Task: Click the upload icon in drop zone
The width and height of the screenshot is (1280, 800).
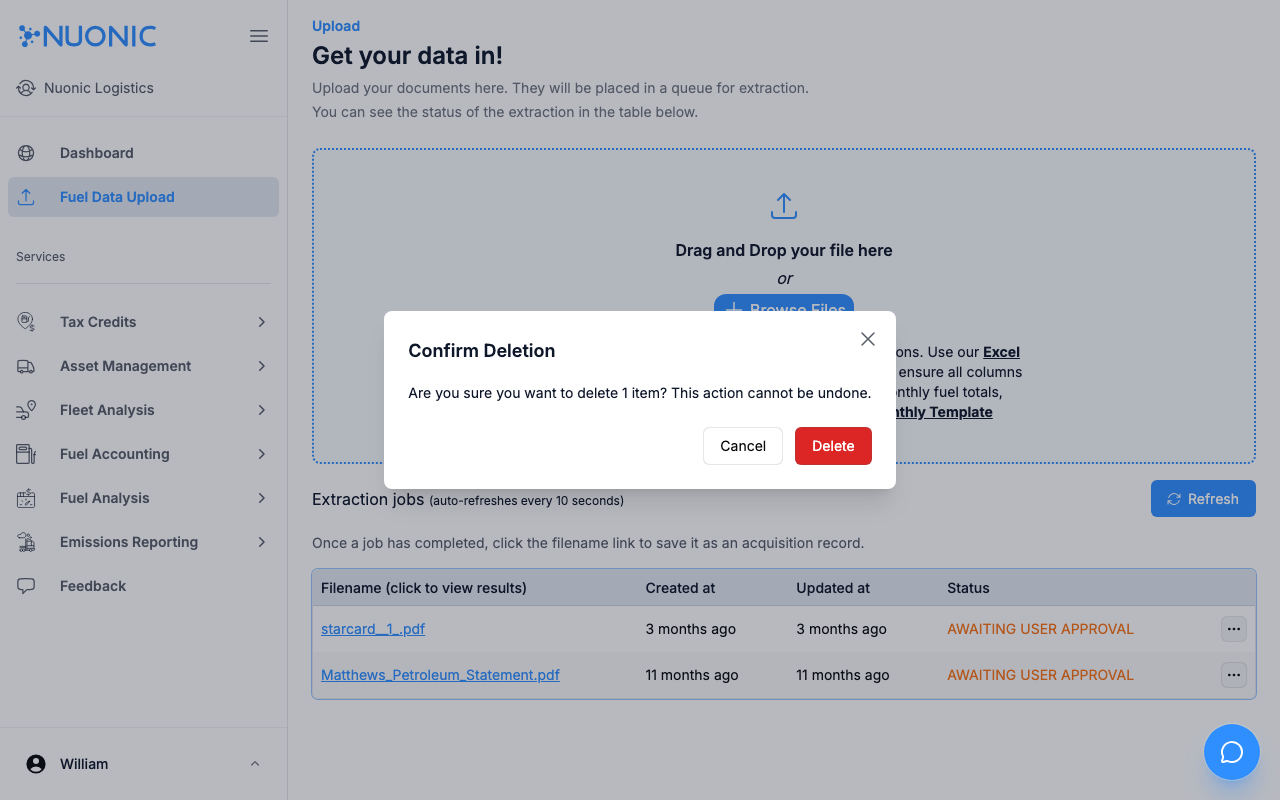Action: click(x=784, y=206)
